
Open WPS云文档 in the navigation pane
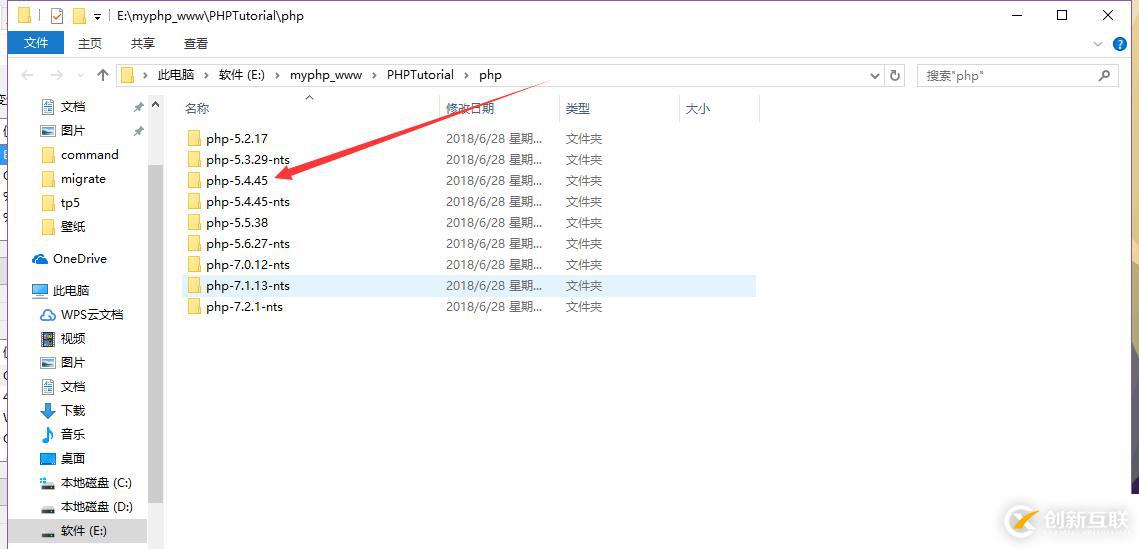(x=91, y=315)
